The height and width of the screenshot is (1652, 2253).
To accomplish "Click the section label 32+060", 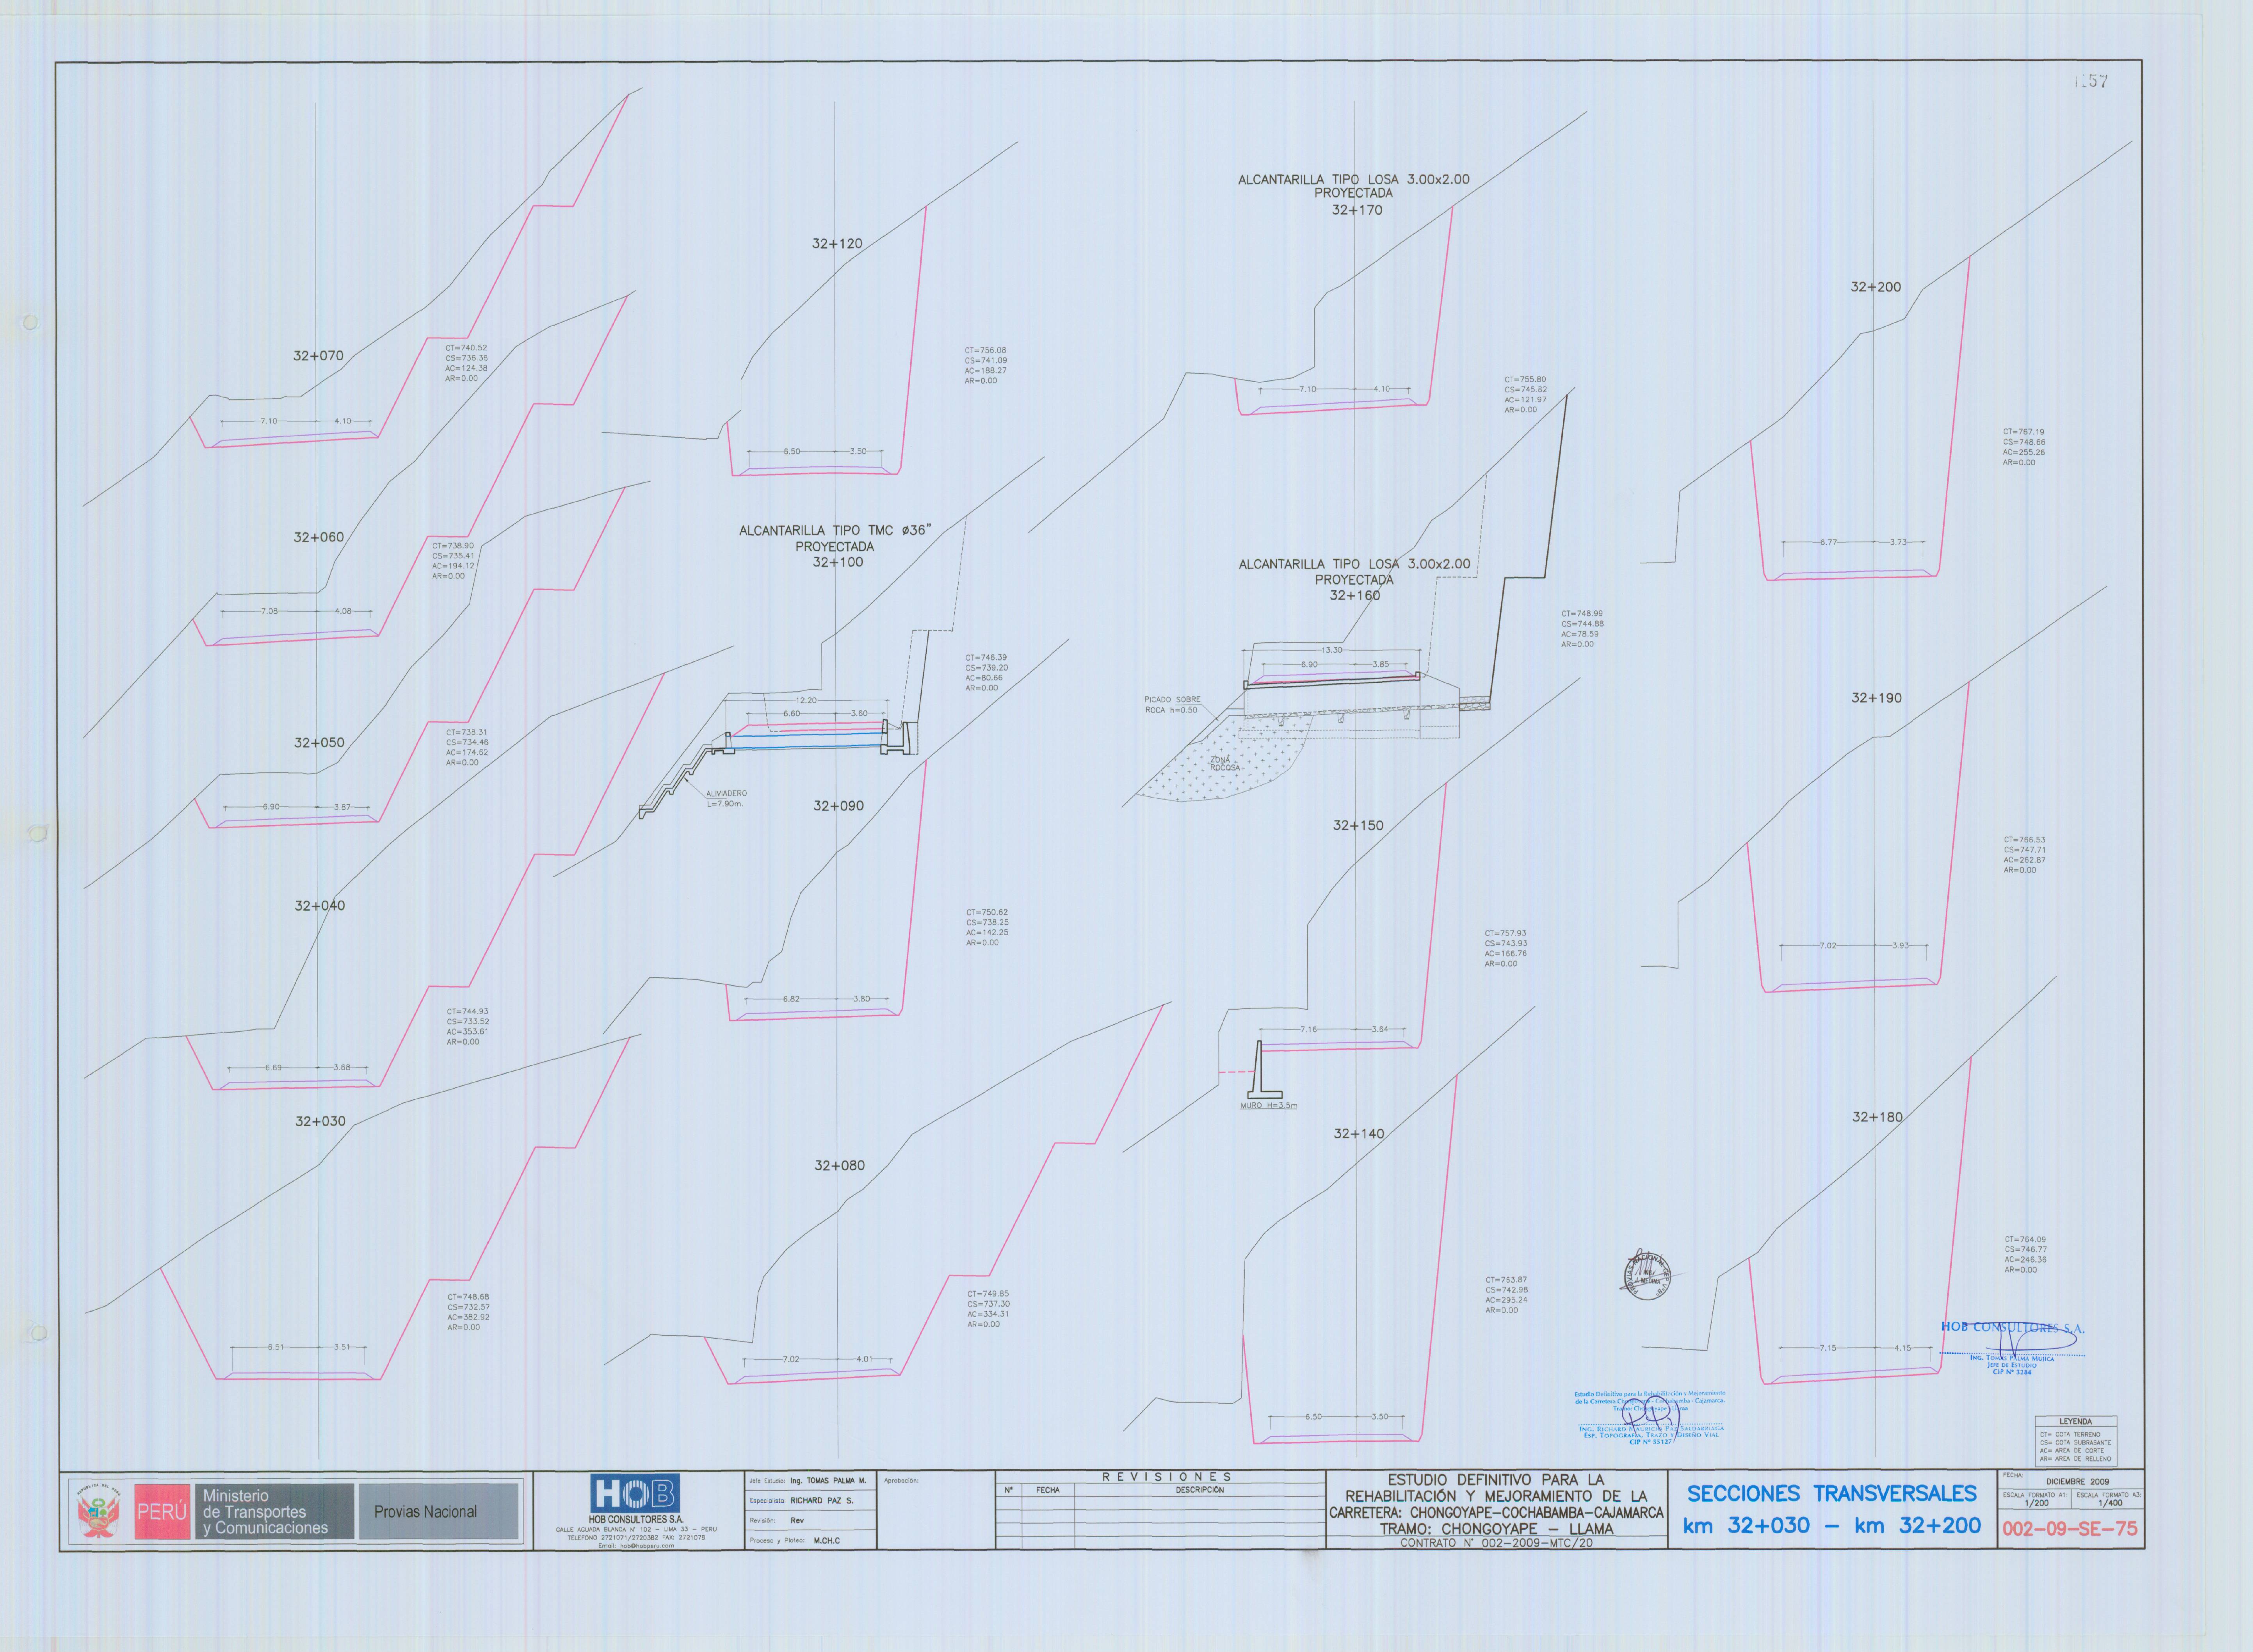I will pos(318,537).
